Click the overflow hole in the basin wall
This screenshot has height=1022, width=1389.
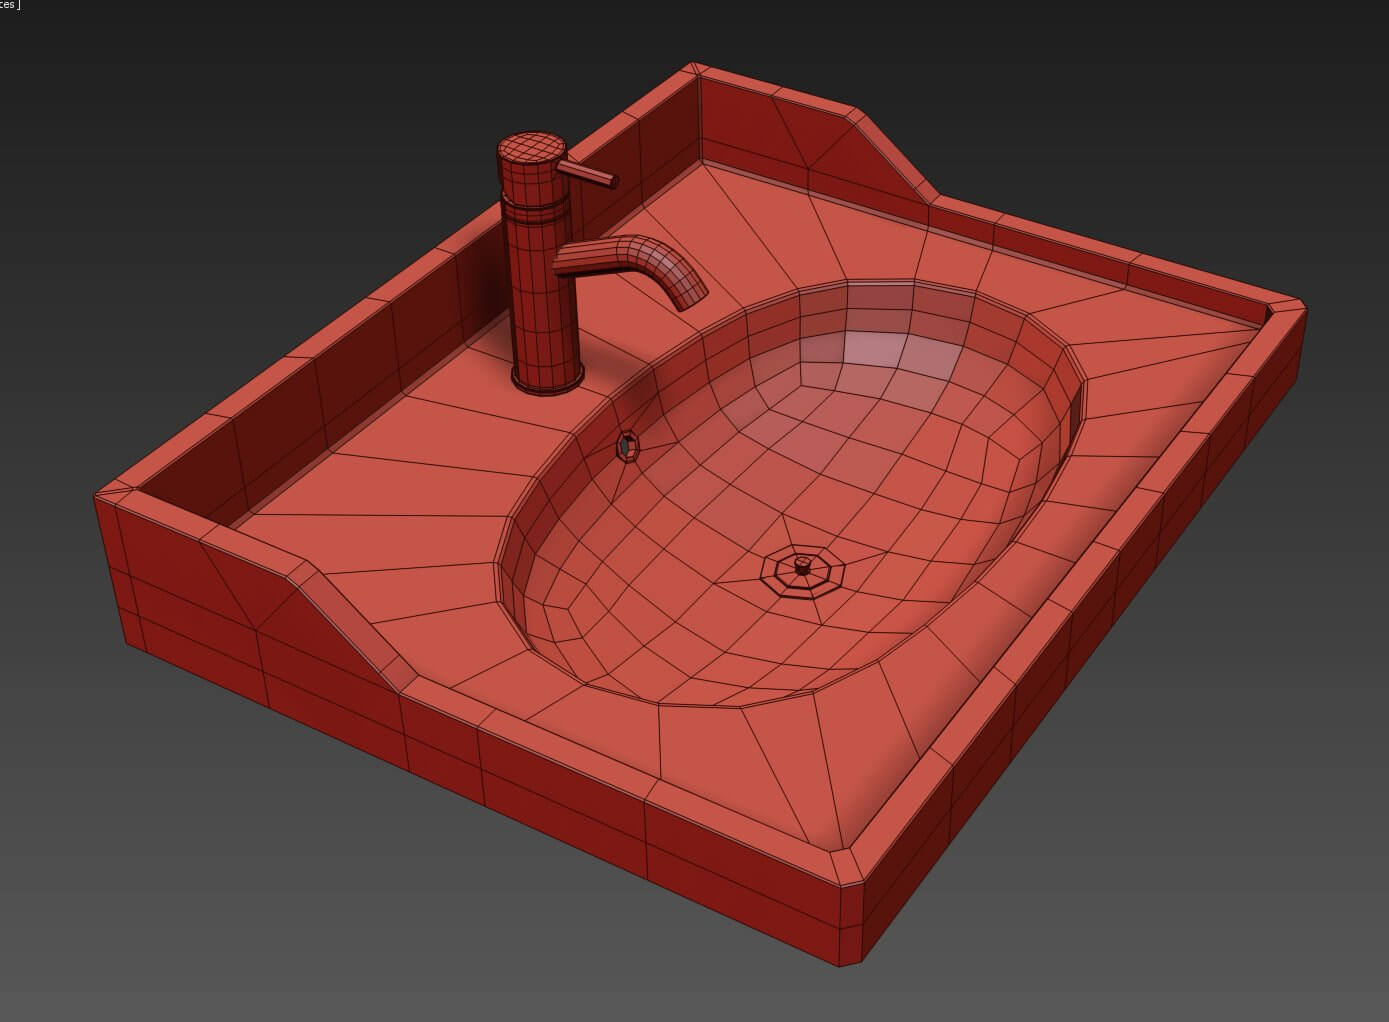click(x=628, y=447)
